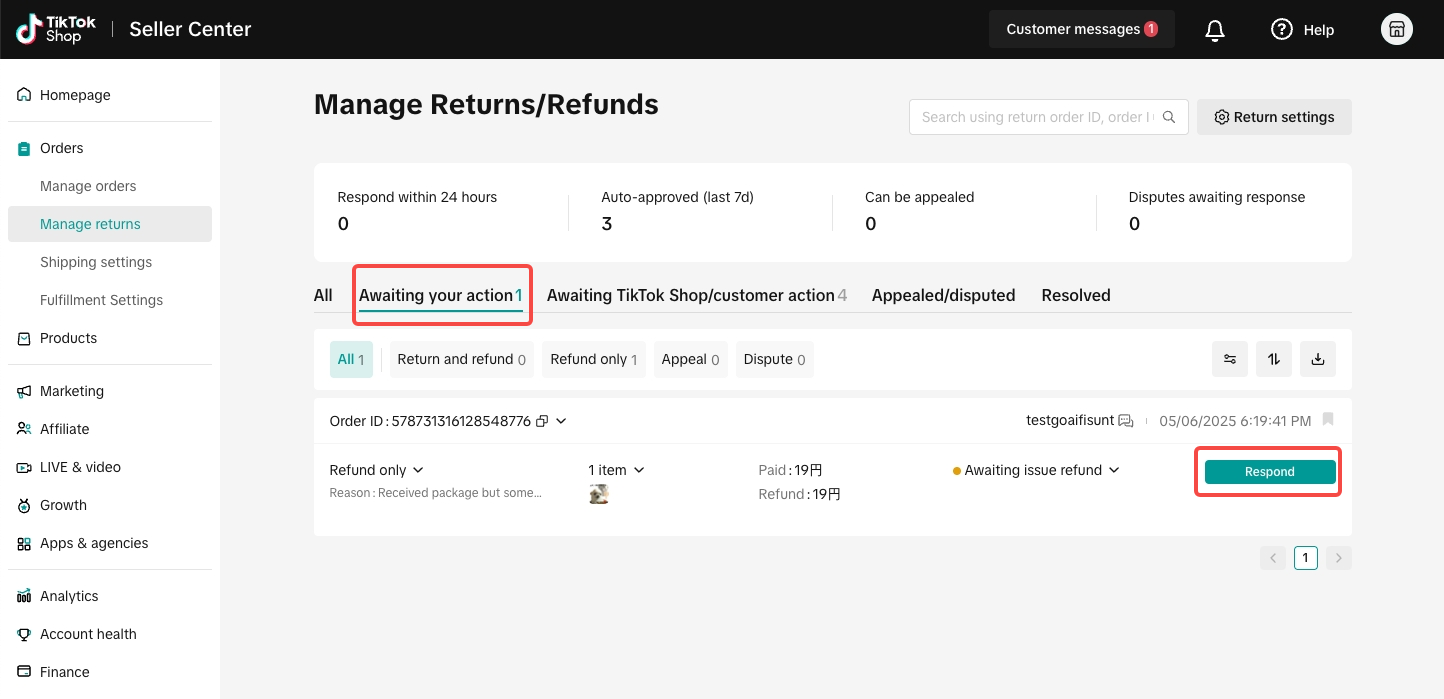Viewport: 1444px width, 699px height.
Task: Open the filter settings icon
Action: click(1230, 359)
